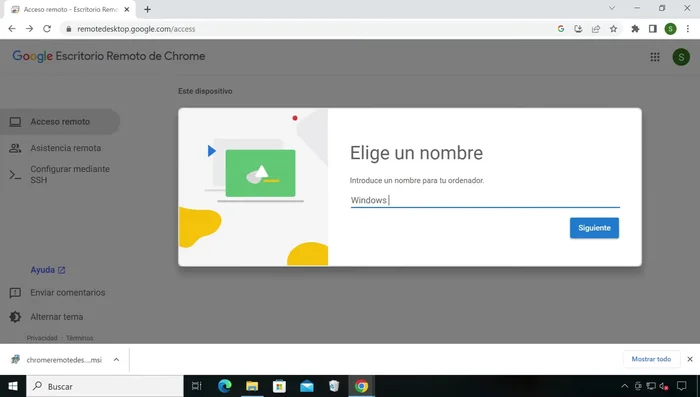
Task: Toggle the Chrome side panel
Action: click(653, 29)
